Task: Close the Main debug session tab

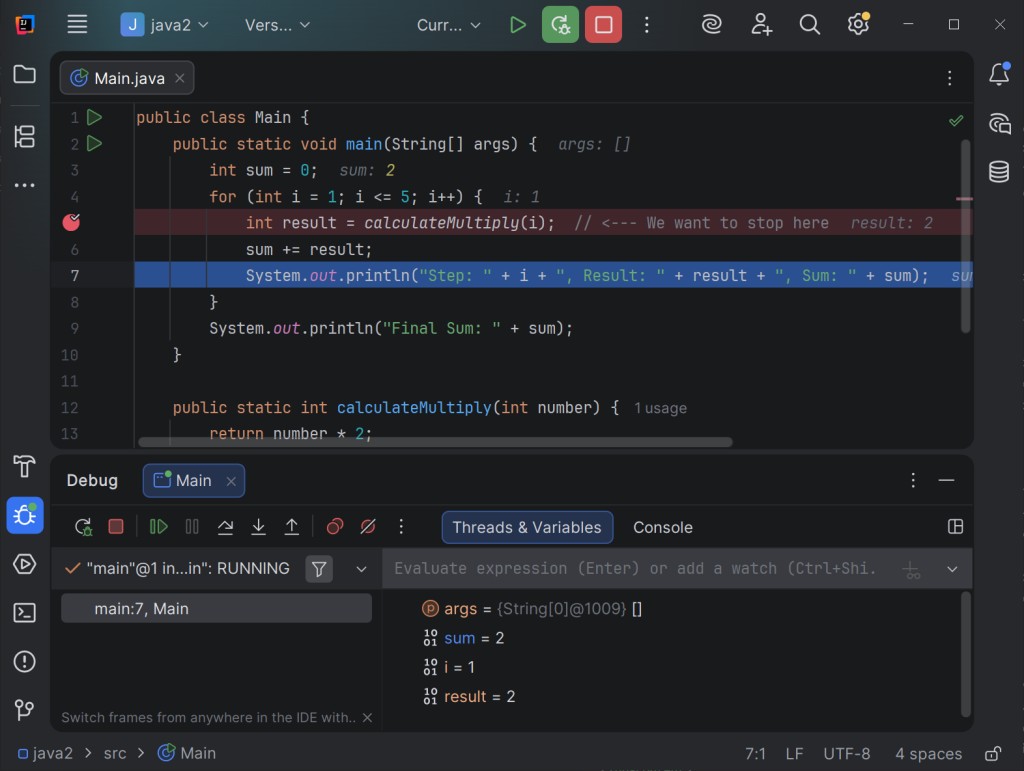Action: [x=231, y=481]
